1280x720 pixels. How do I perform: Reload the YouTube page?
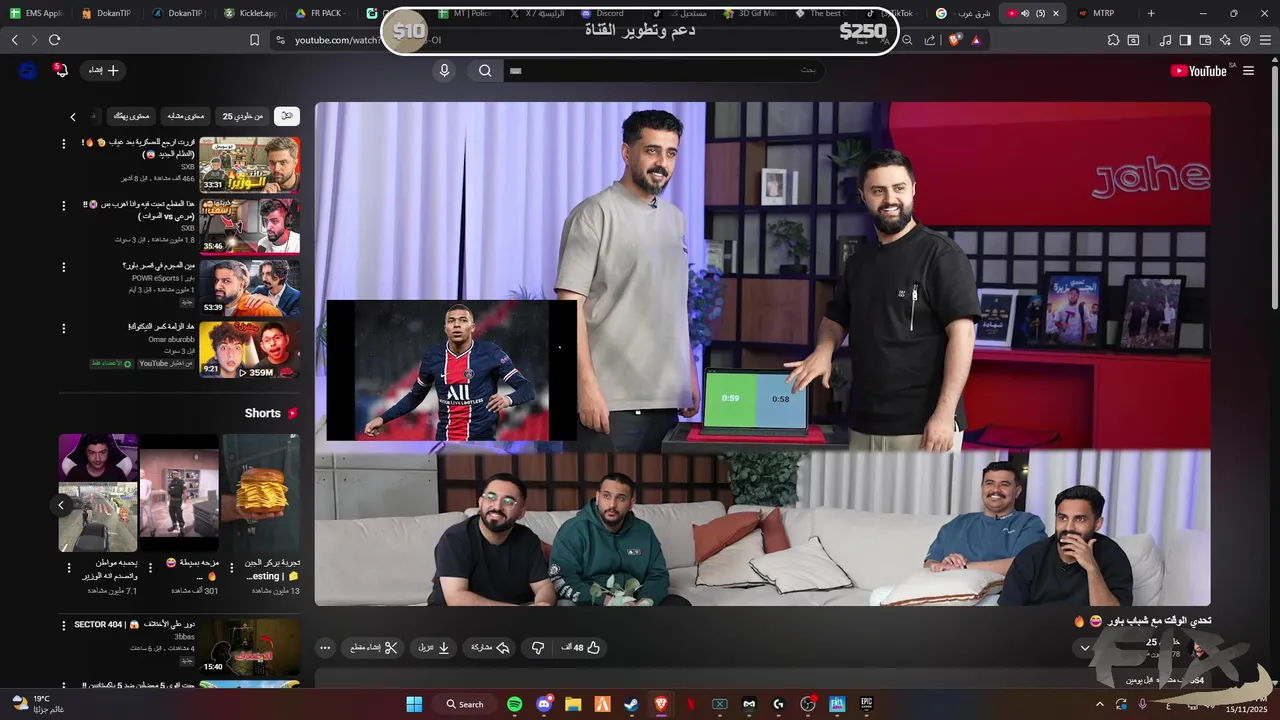54,40
